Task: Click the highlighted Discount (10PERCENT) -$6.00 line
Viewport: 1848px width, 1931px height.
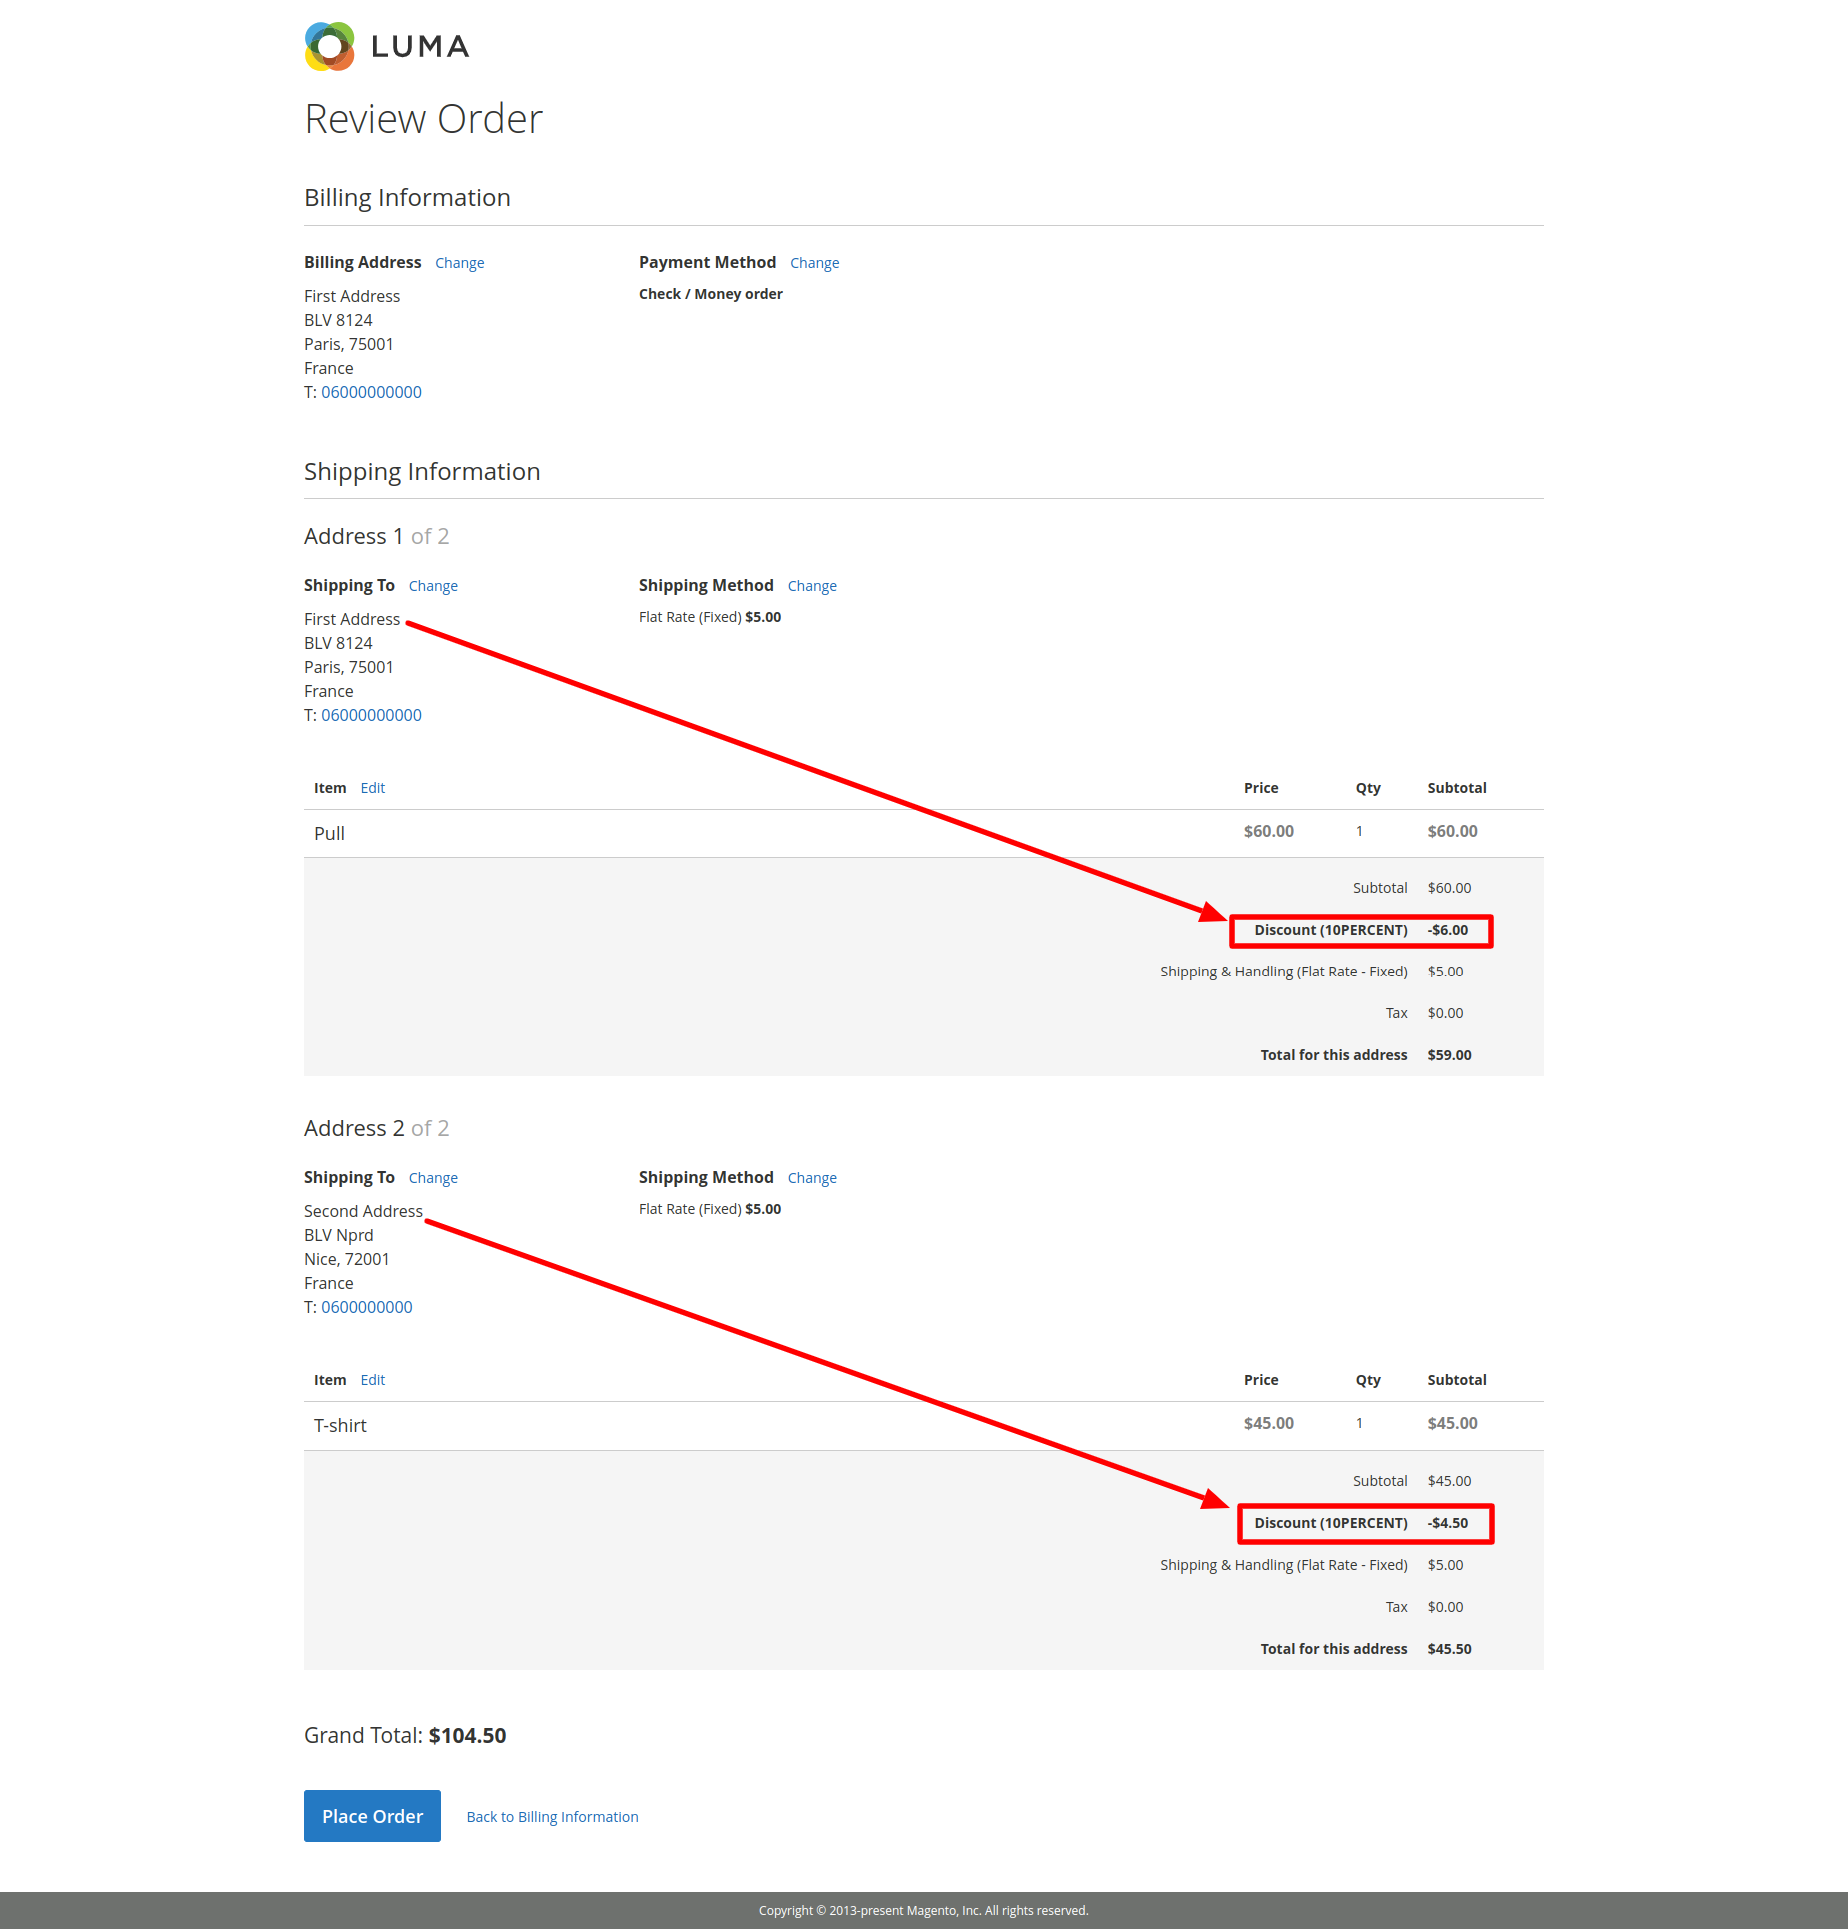Action: [x=1361, y=930]
